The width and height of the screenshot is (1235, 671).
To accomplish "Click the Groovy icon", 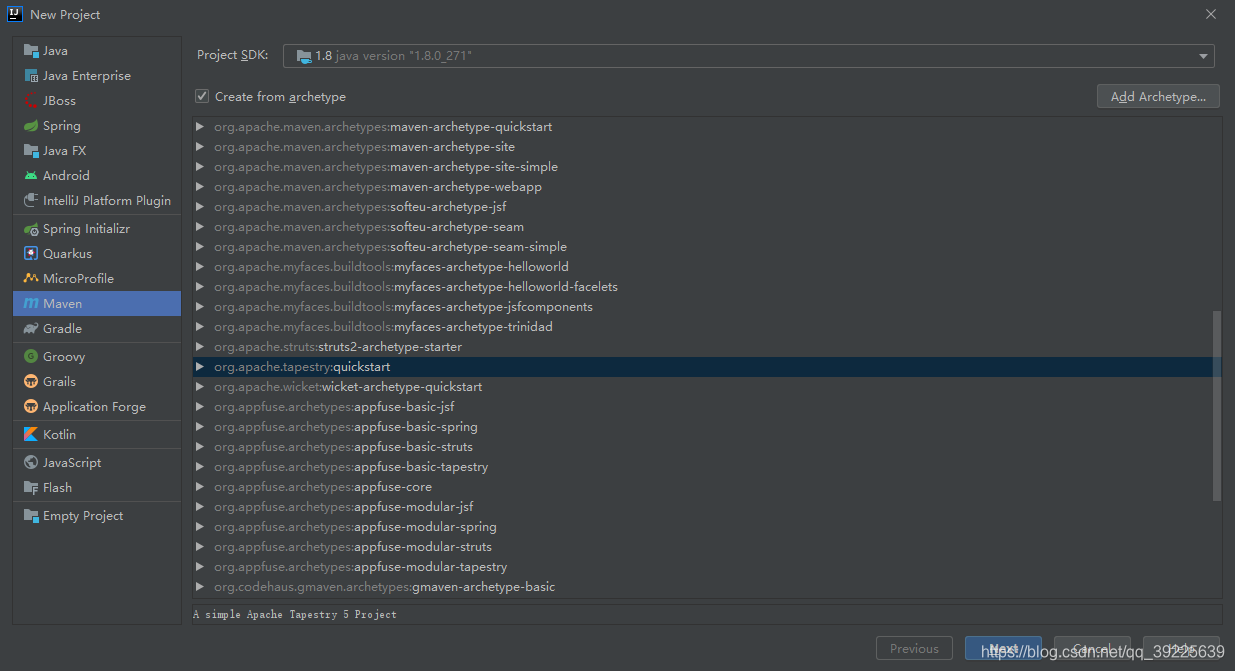I will 31,357.
